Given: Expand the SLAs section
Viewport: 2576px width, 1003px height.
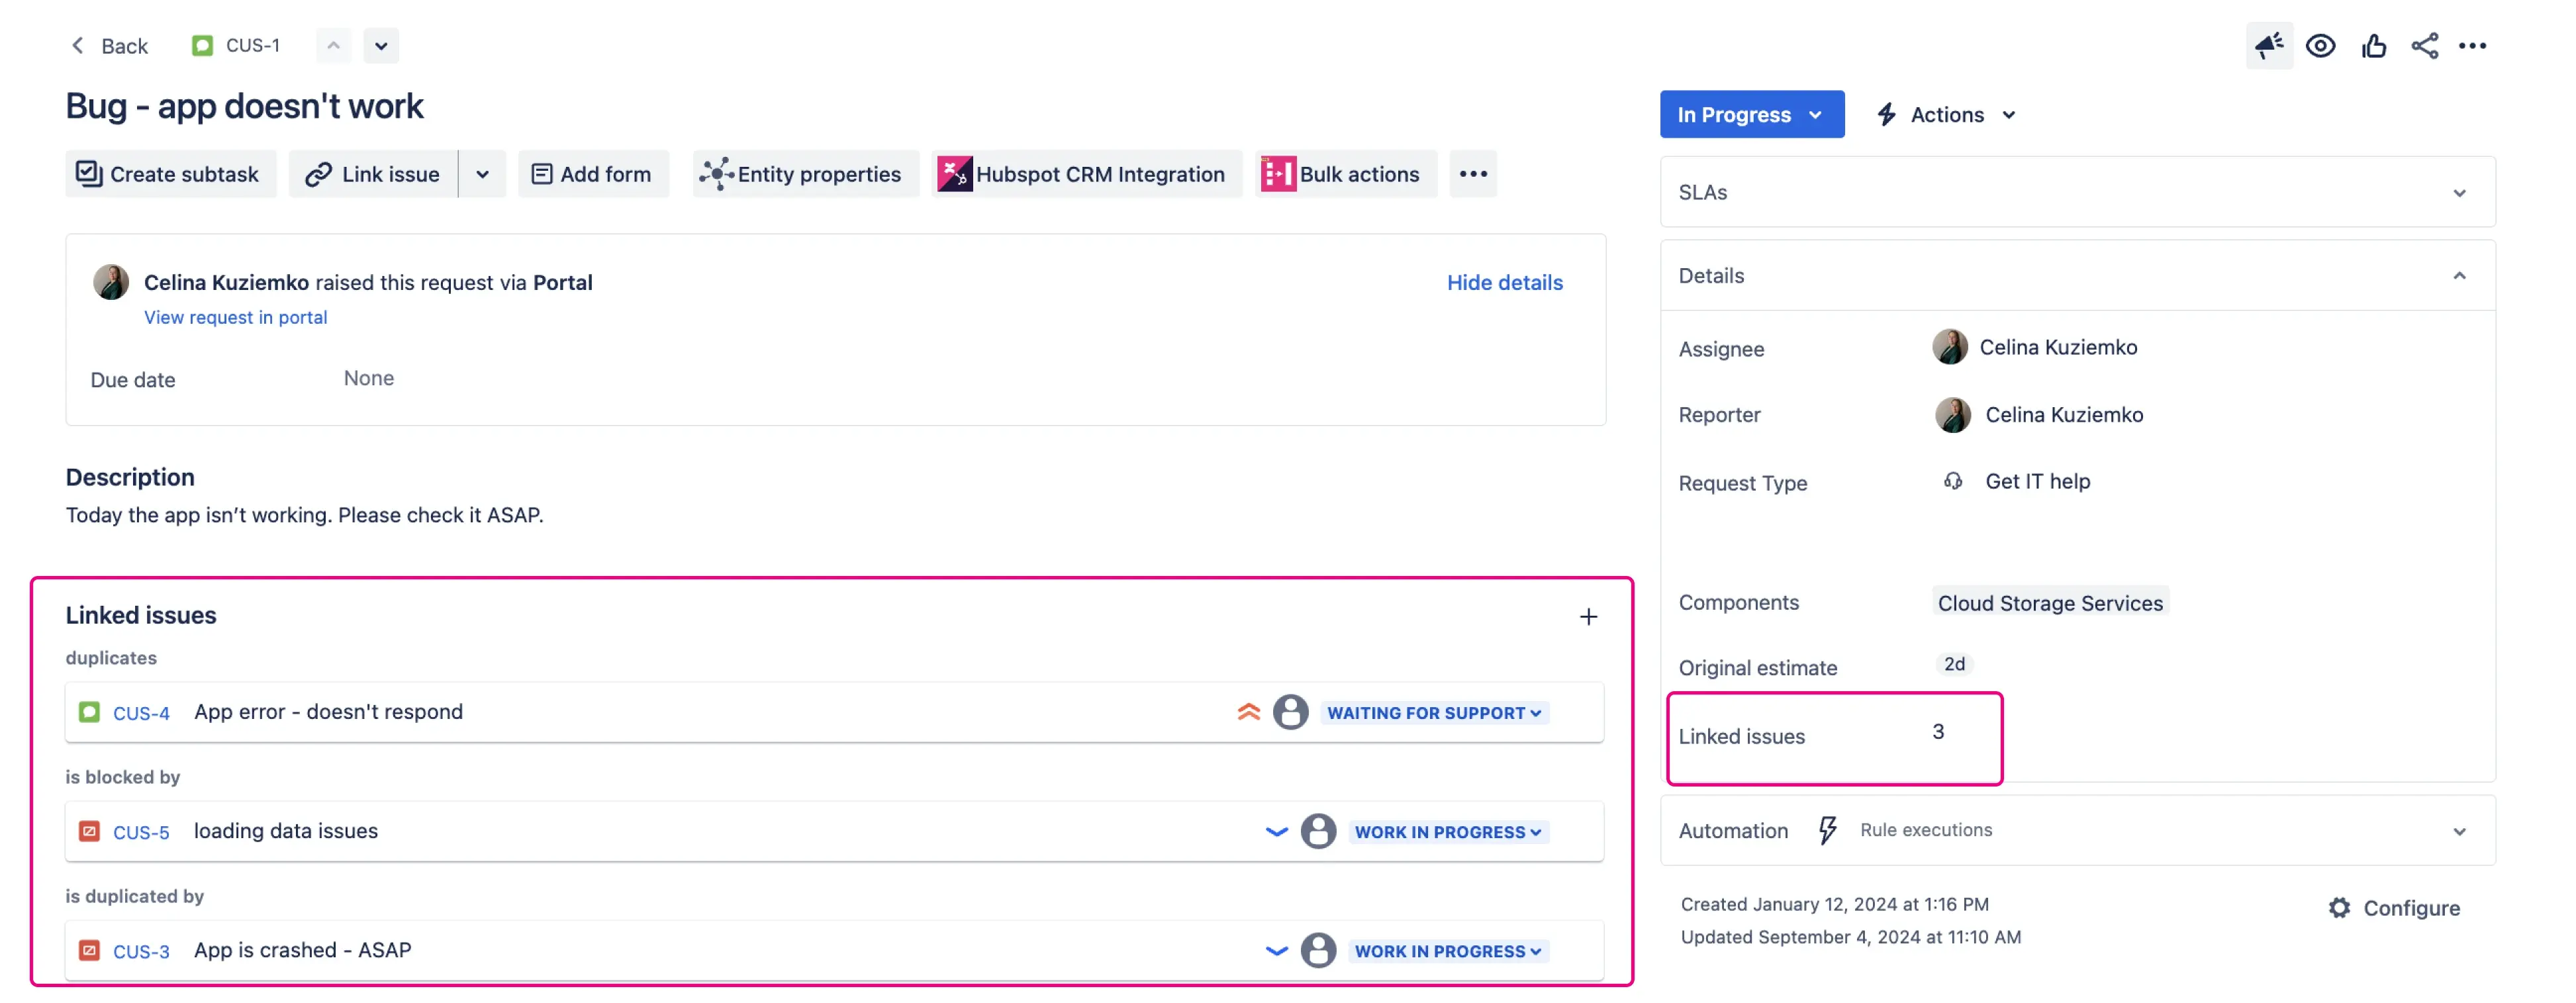Looking at the screenshot, I should pyautogui.click(x=2458, y=193).
